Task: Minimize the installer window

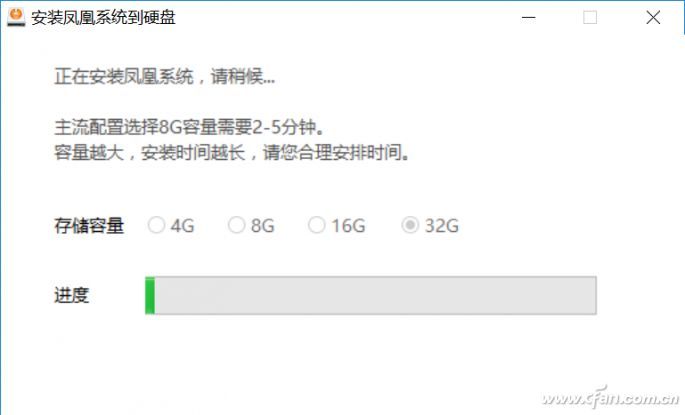Action: pyautogui.click(x=528, y=18)
